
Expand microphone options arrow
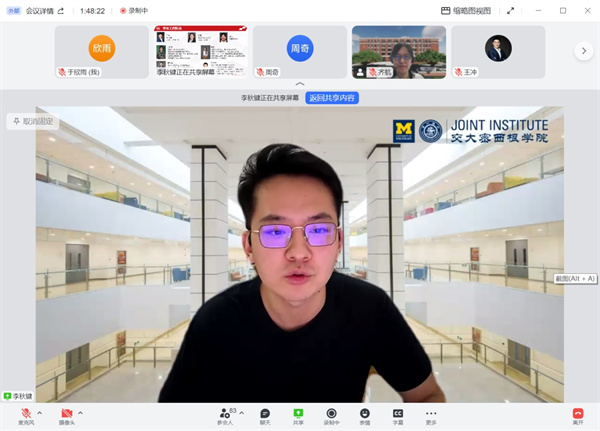pos(39,412)
